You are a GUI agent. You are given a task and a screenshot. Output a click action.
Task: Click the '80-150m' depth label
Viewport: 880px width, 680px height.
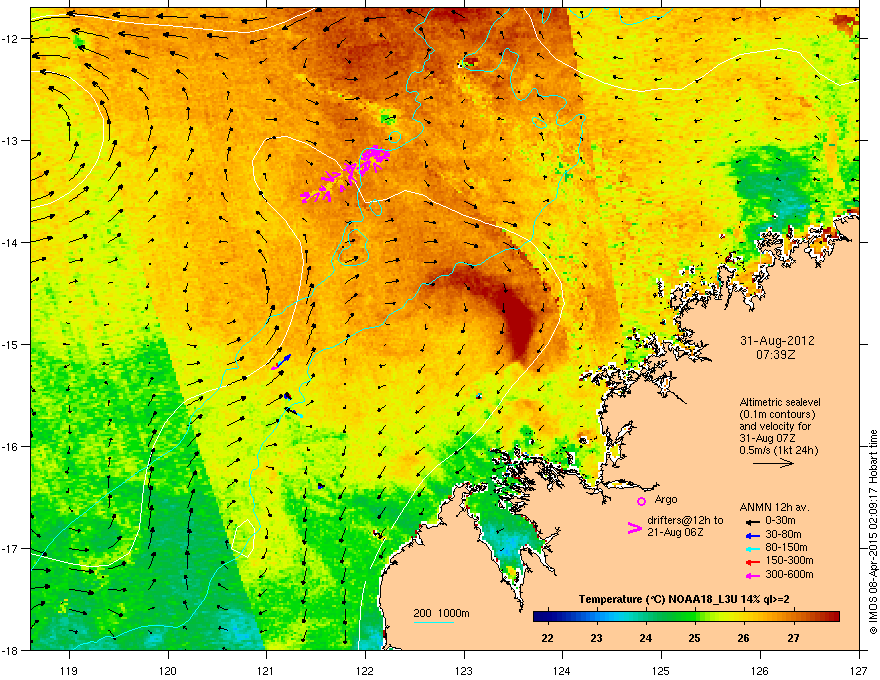coord(786,548)
